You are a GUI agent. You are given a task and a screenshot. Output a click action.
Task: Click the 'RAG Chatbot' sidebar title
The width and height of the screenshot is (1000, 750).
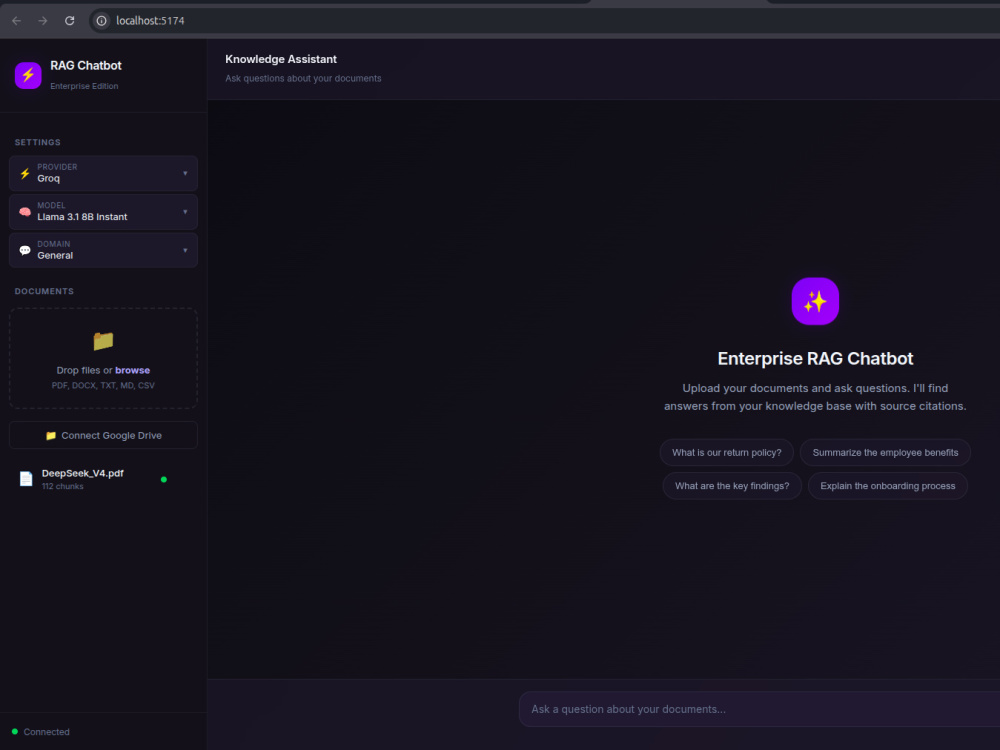(86, 66)
